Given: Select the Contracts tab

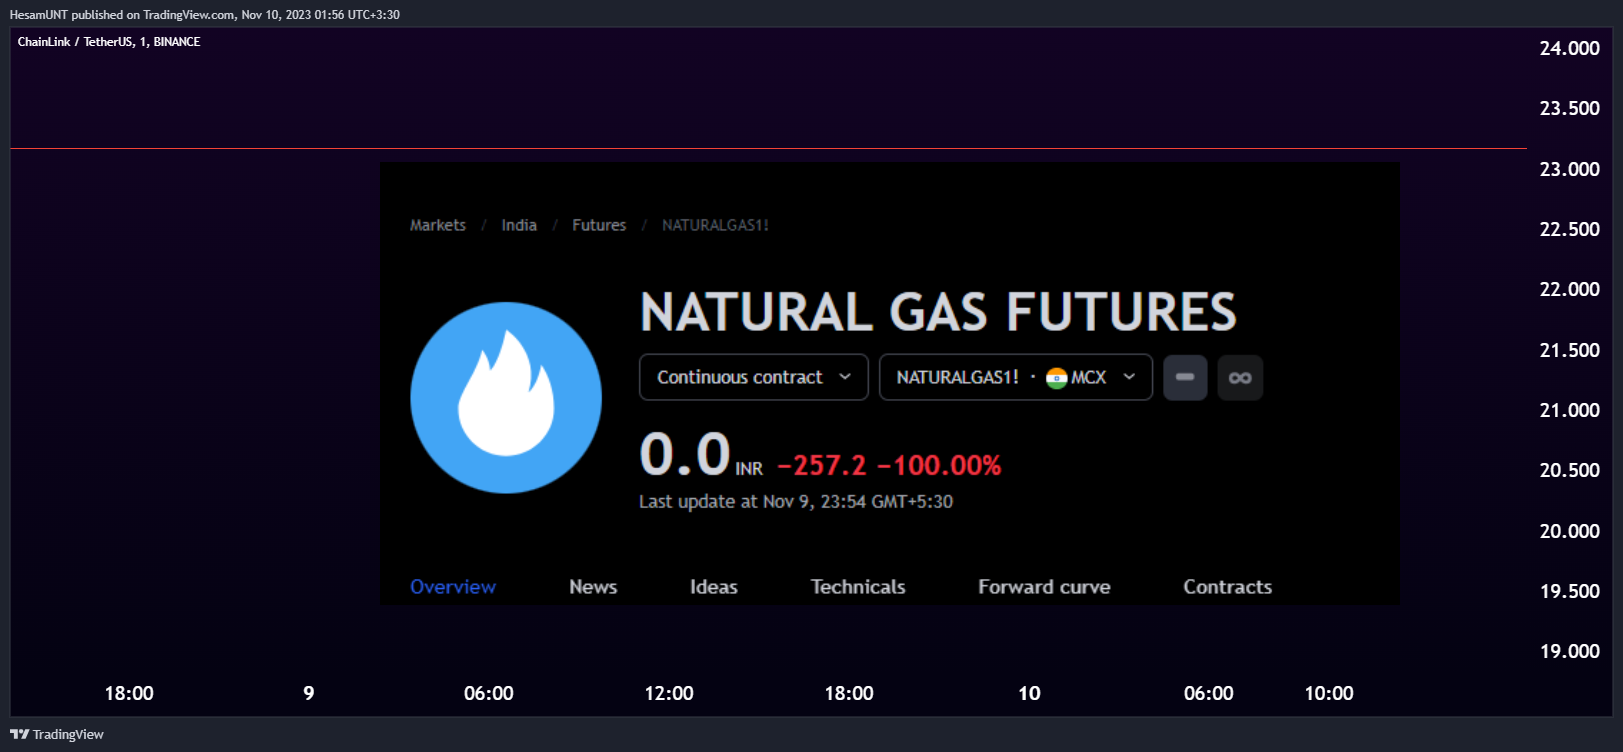Looking at the screenshot, I should 1228,587.
